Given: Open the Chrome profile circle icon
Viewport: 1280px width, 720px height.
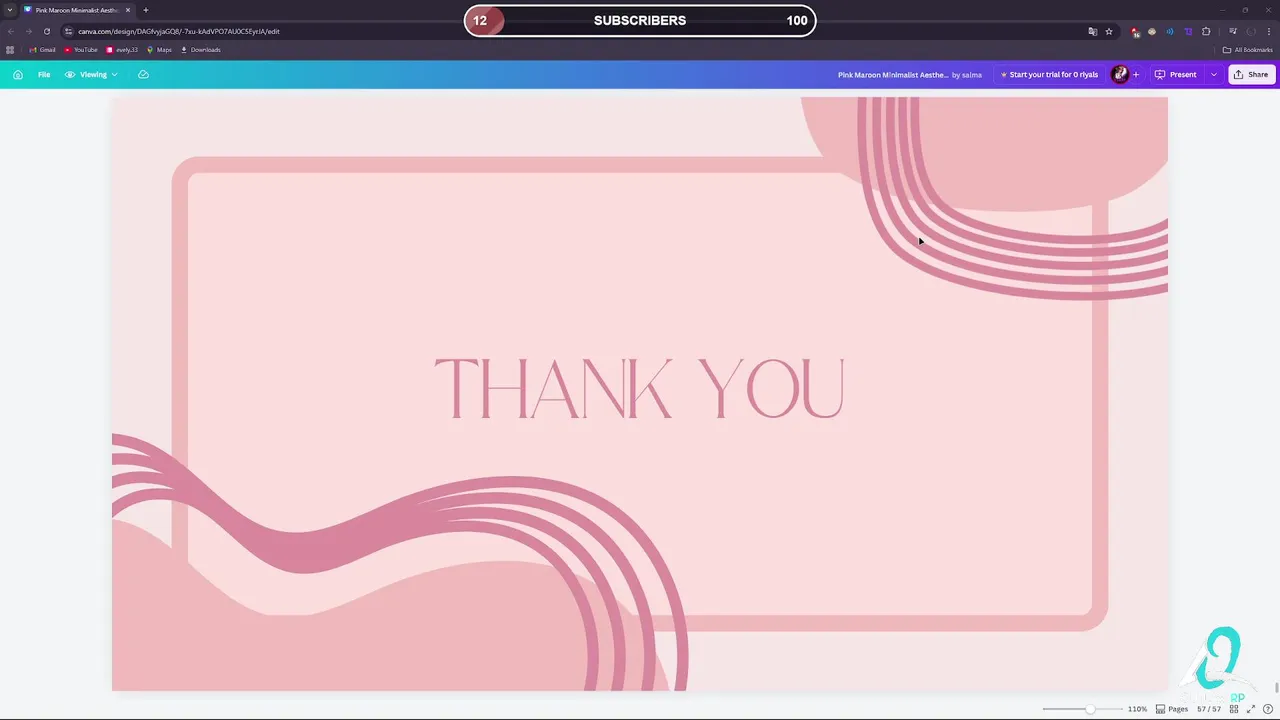Looking at the screenshot, I should 1250,31.
